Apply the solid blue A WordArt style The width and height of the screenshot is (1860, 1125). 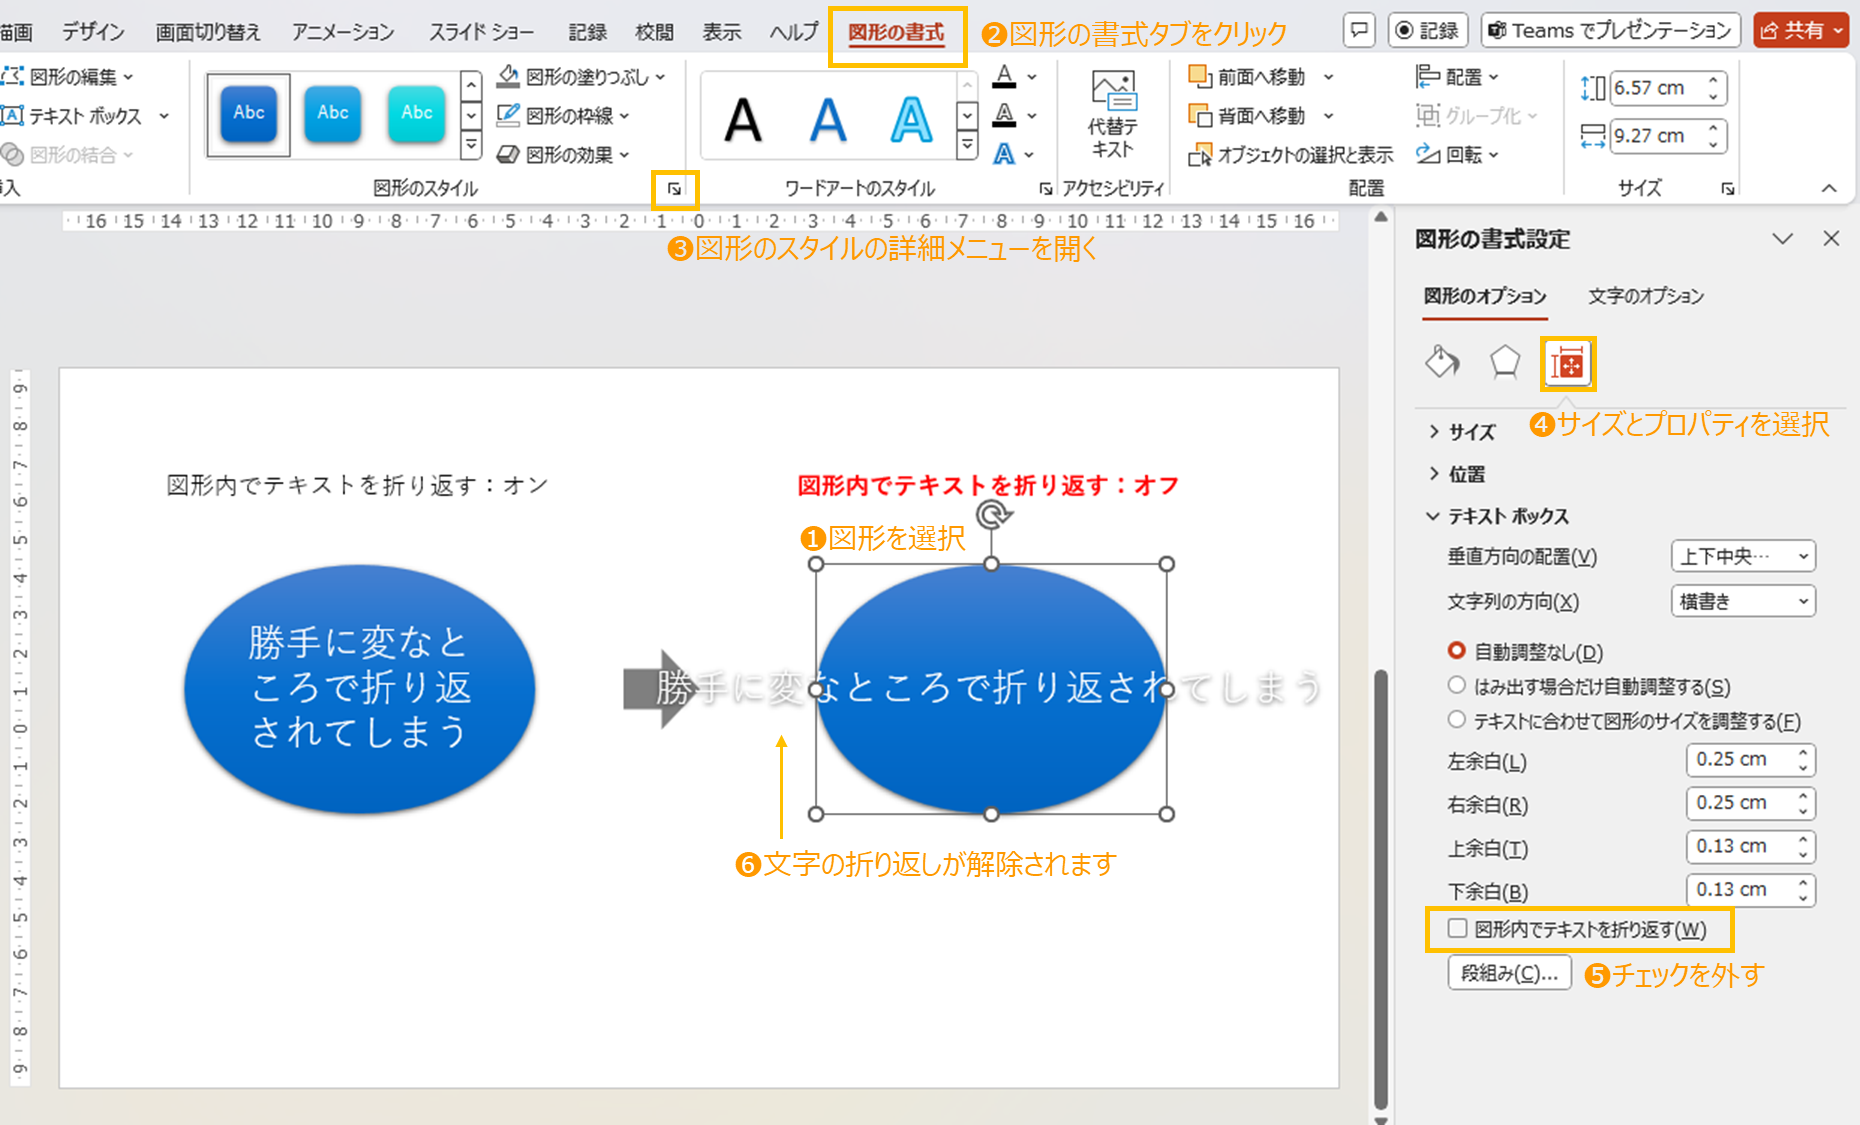point(827,120)
